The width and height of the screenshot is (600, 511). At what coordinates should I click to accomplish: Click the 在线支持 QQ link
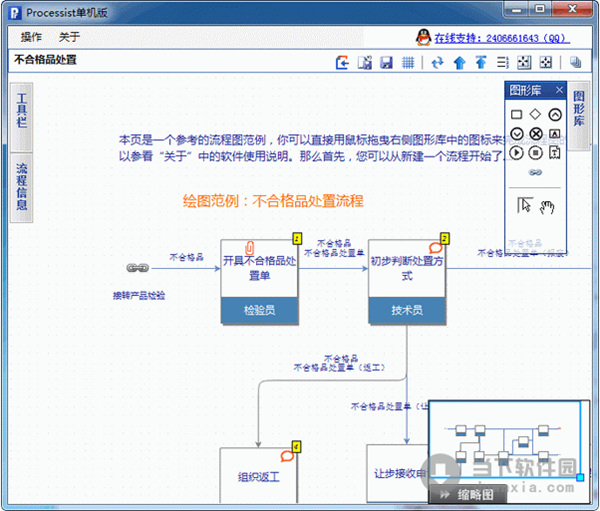tap(502, 38)
